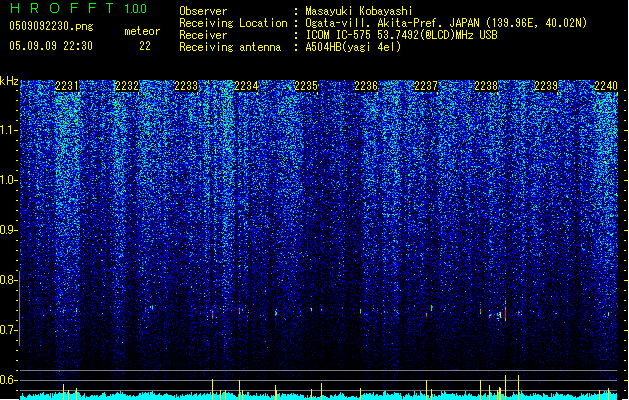This screenshot has width=629, height=400.
Task: Click the ICOM IC-575 receiver text
Action: [402, 35]
